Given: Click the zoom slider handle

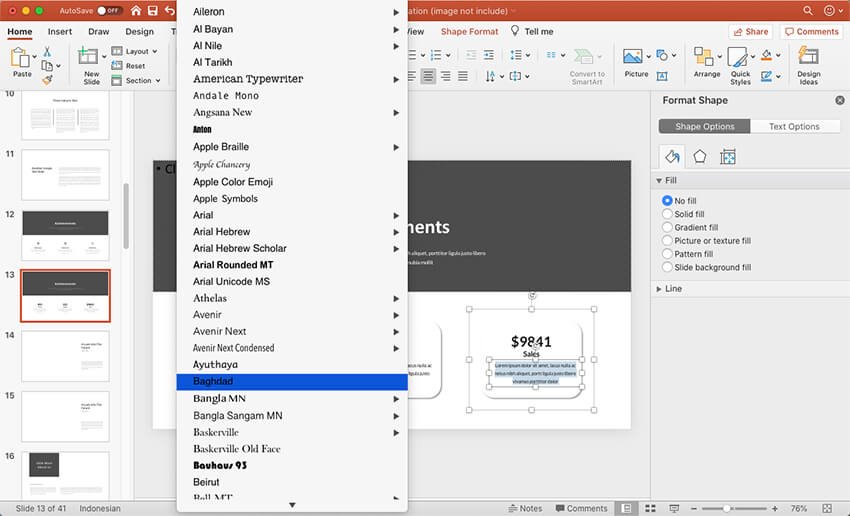Looking at the screenshot, I should (726, 508).
